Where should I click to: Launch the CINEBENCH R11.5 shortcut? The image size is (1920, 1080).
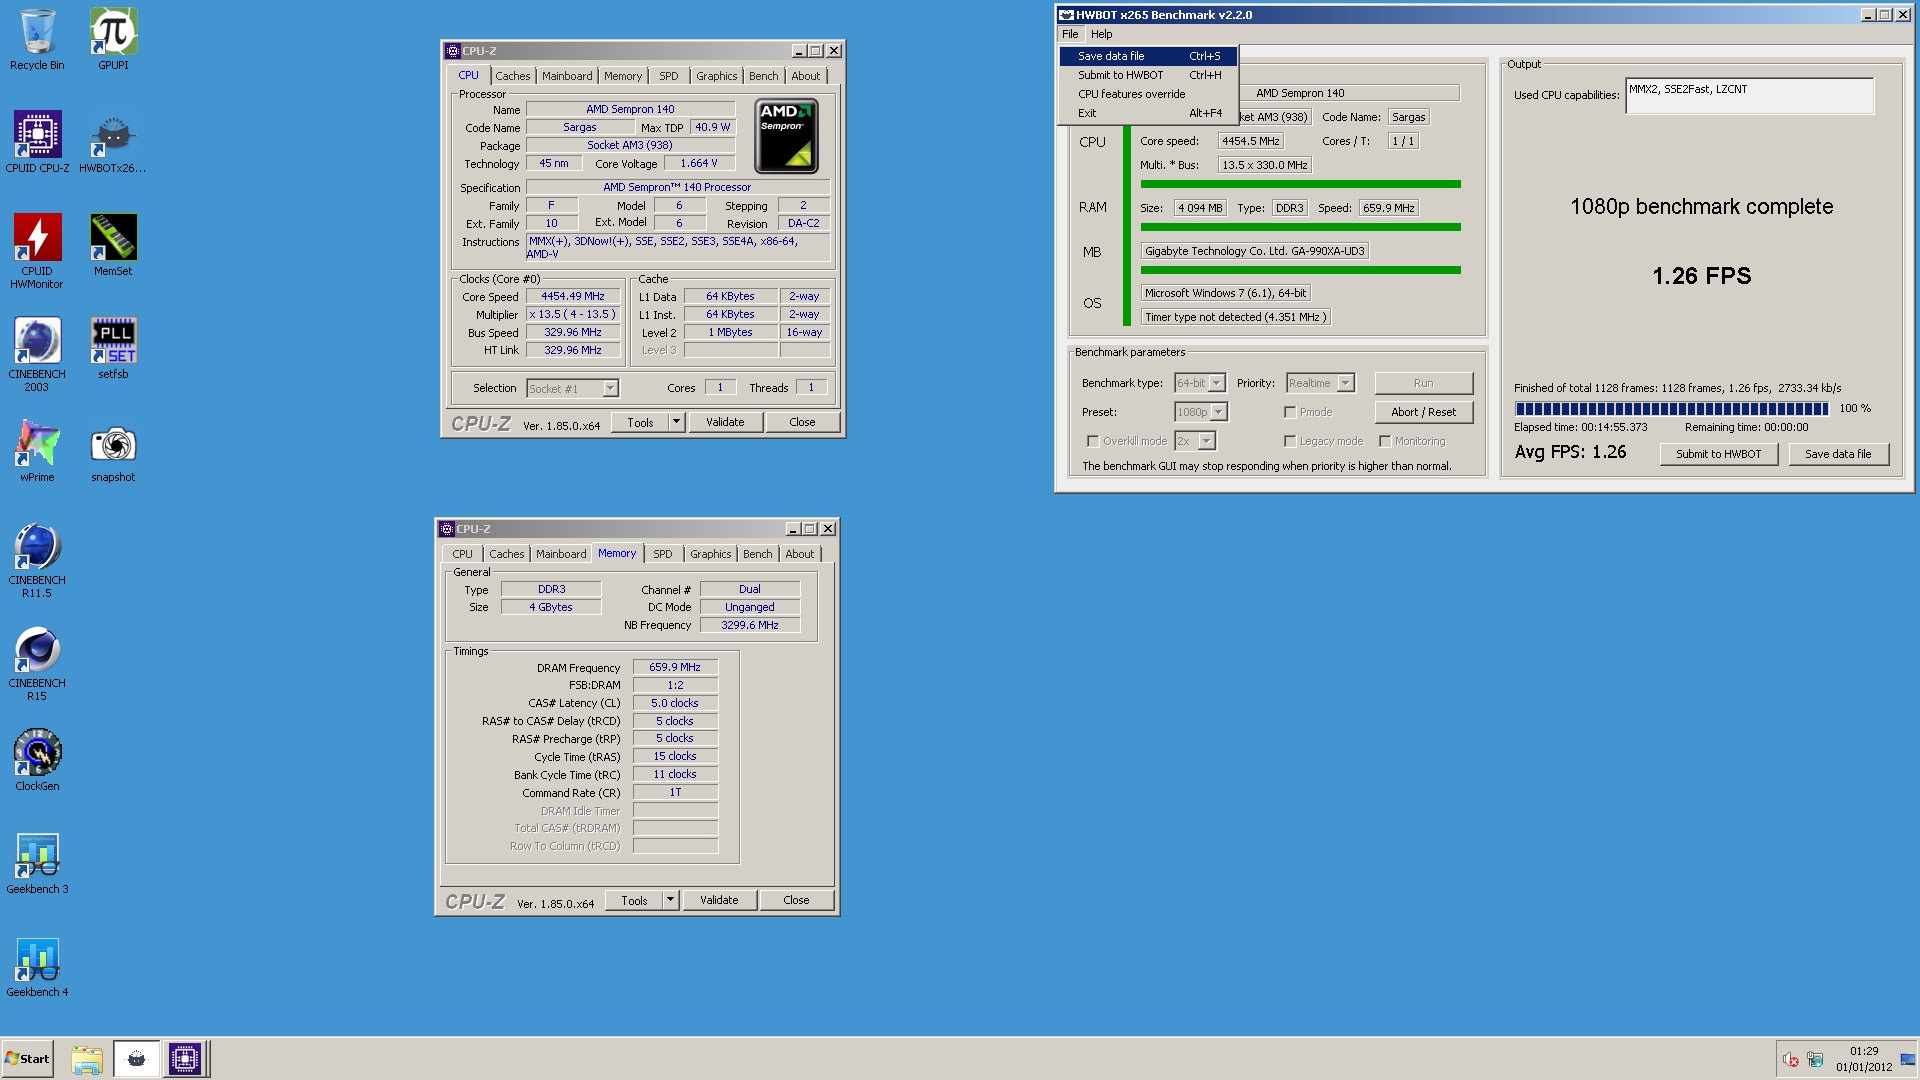pos(37,560)
